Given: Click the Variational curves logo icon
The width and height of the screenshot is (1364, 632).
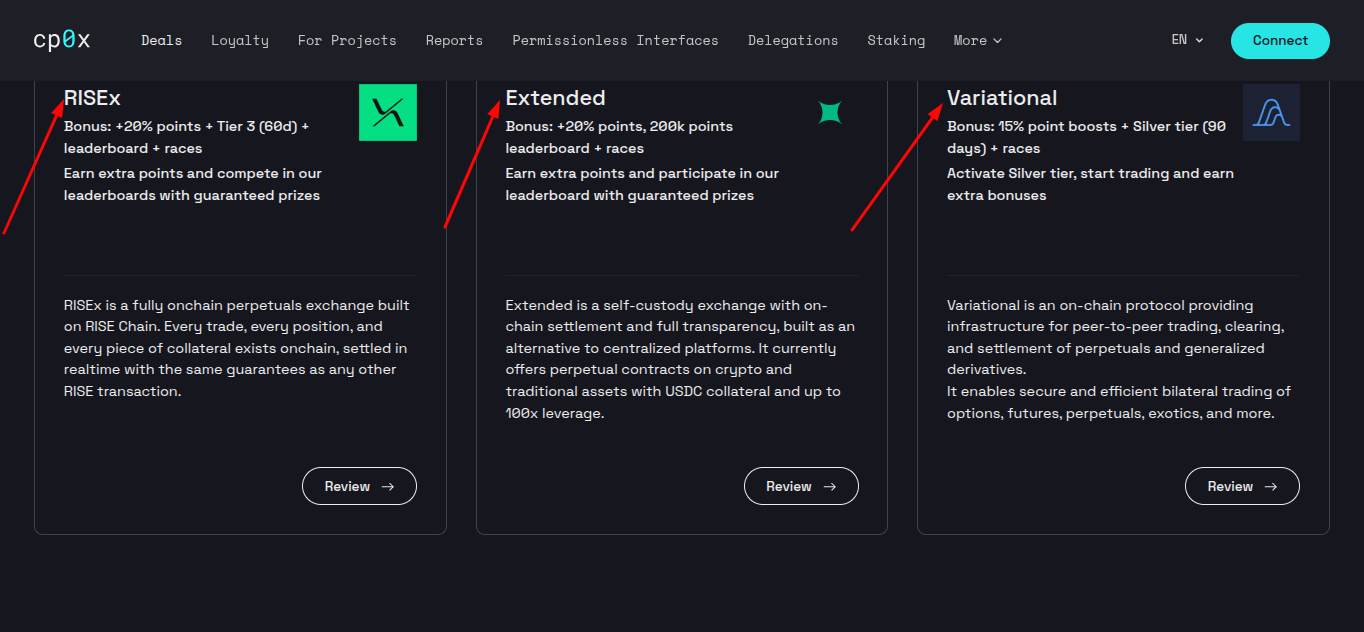Looking at the screenshot, I should coord(1271,112).
